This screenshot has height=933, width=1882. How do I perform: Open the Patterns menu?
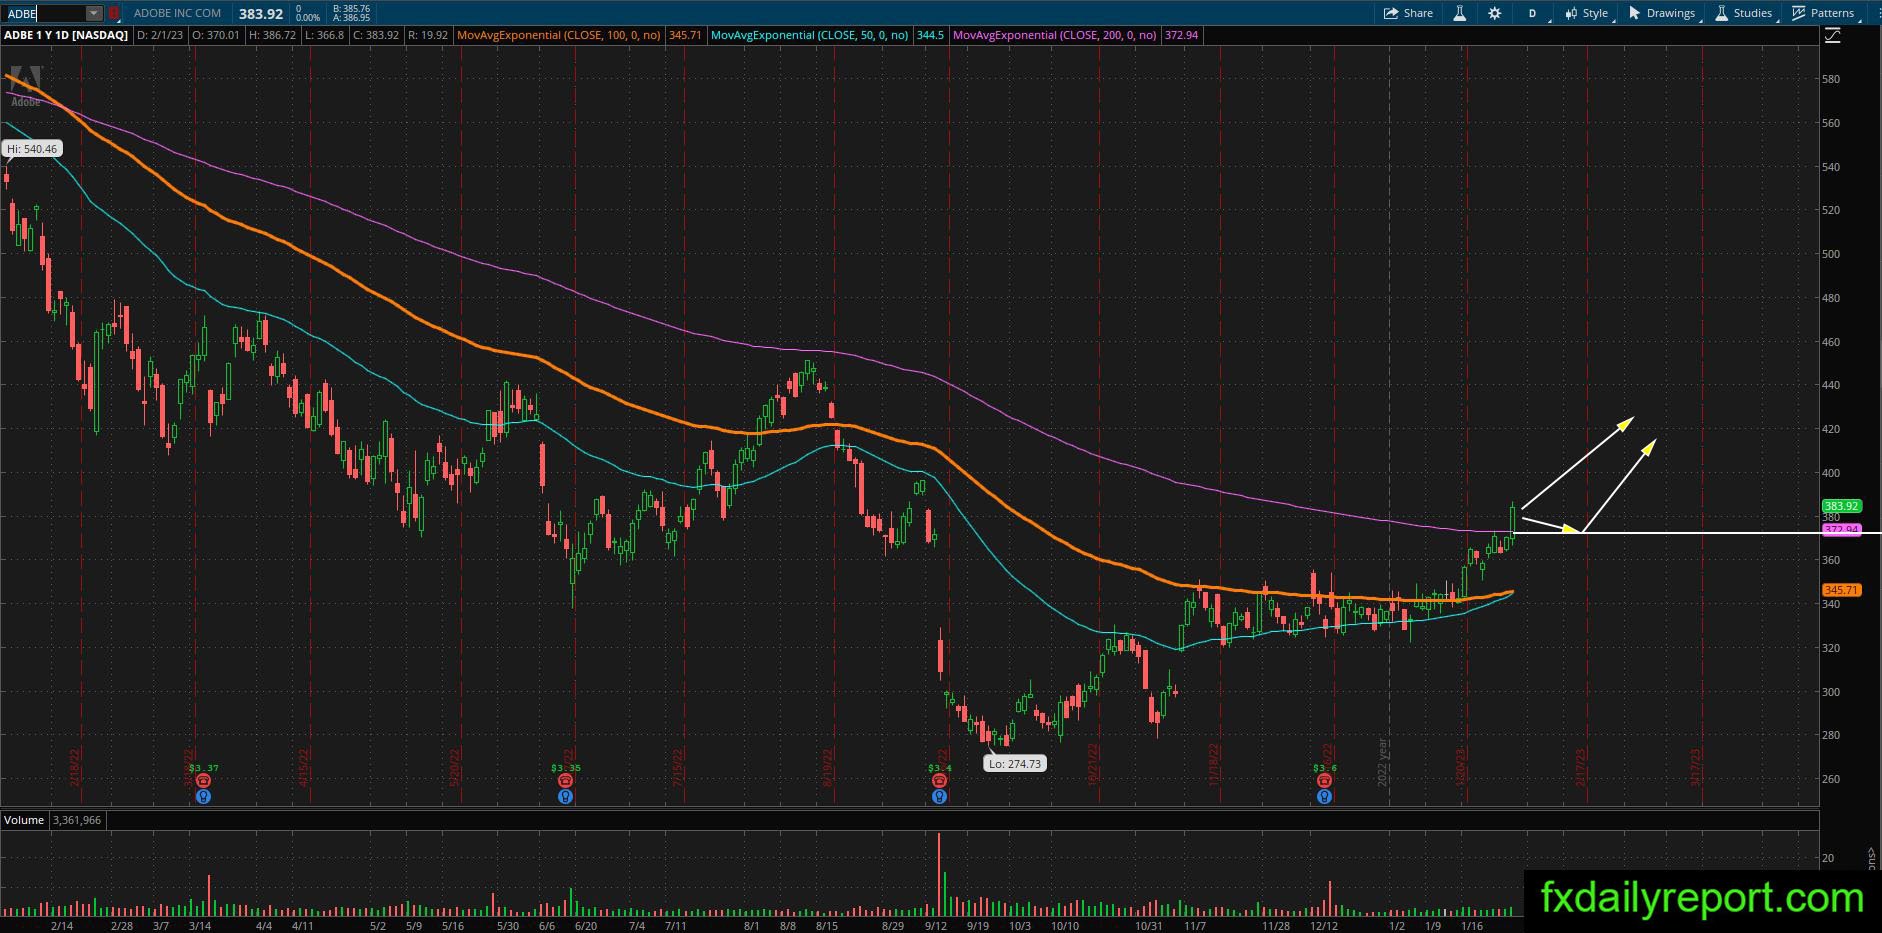point(1824,13)
